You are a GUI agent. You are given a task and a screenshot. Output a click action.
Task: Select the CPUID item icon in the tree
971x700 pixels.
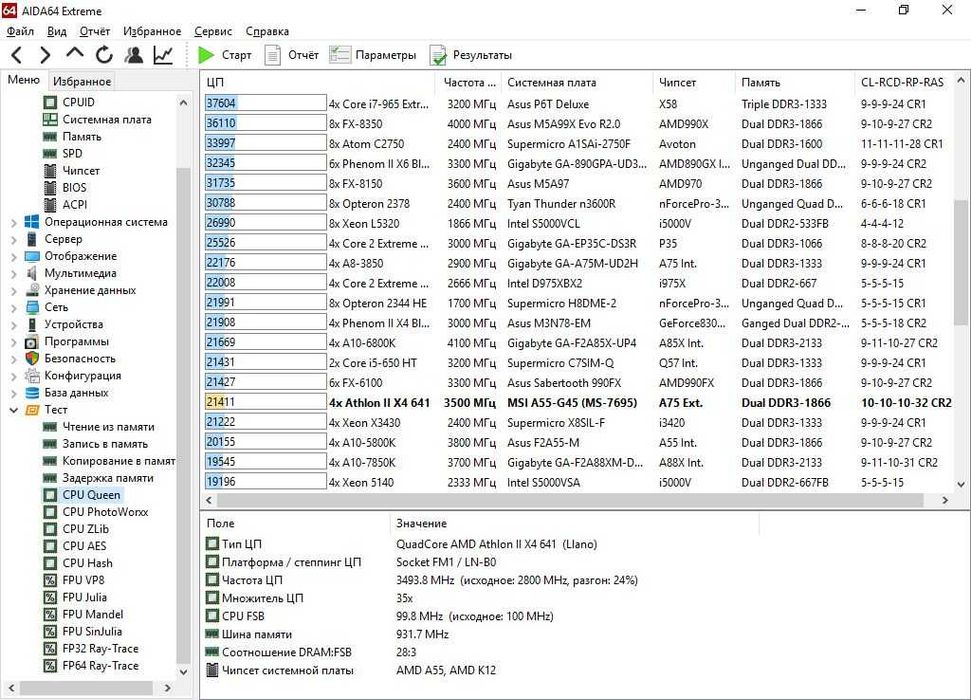pos(50,102)
